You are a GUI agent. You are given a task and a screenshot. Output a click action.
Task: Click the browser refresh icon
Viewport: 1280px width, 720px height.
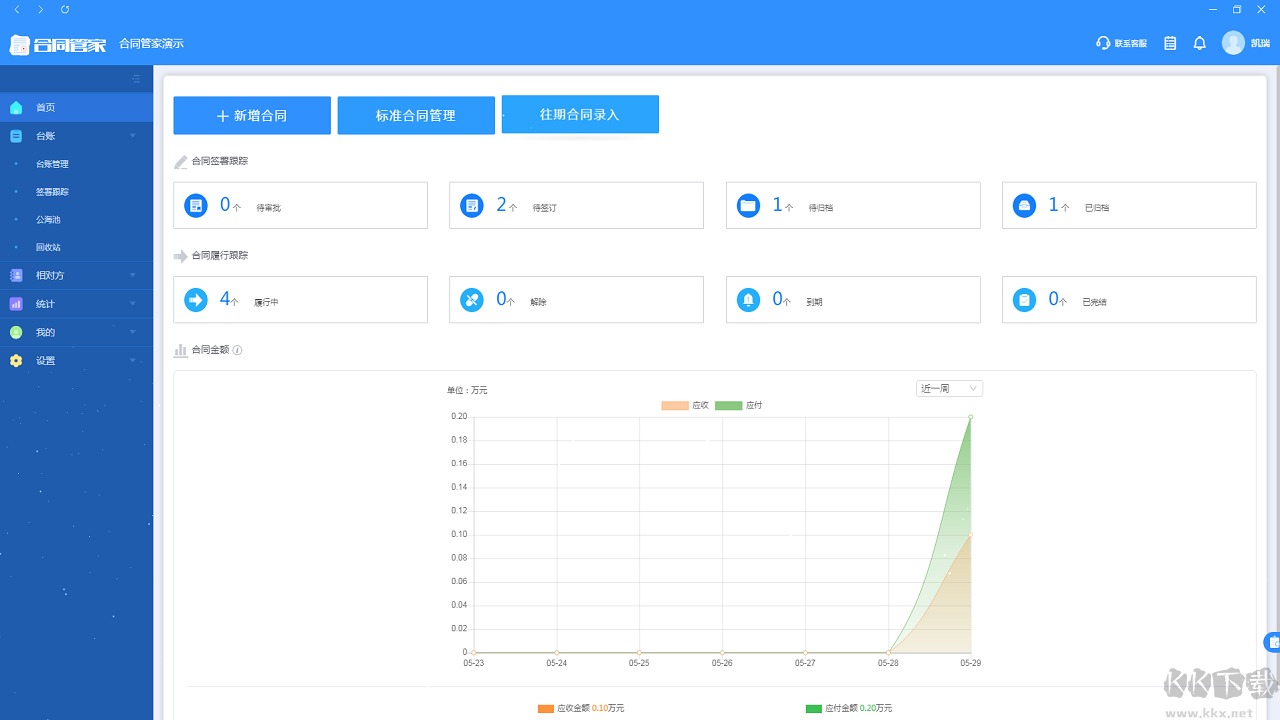65,9
